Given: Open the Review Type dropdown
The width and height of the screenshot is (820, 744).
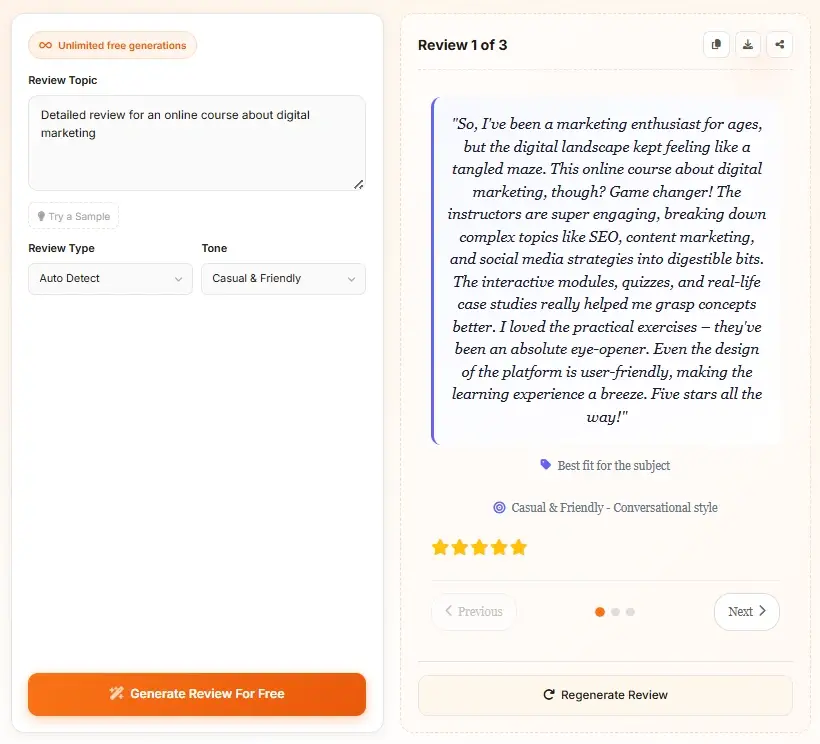Looking at the screenshot, I should [x=110, y=279].
